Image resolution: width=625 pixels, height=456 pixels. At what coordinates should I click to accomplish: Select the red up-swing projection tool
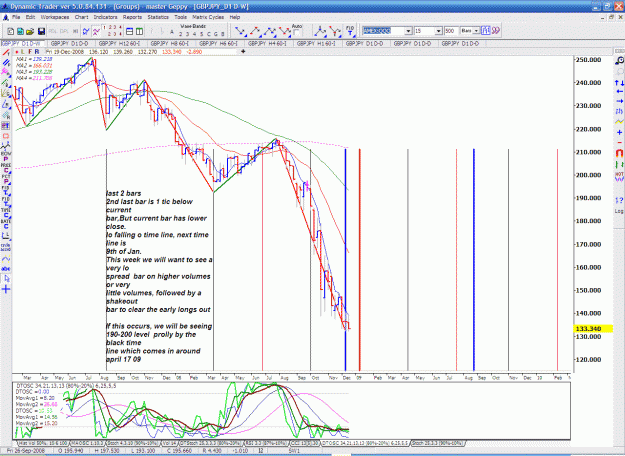[255, 31]
